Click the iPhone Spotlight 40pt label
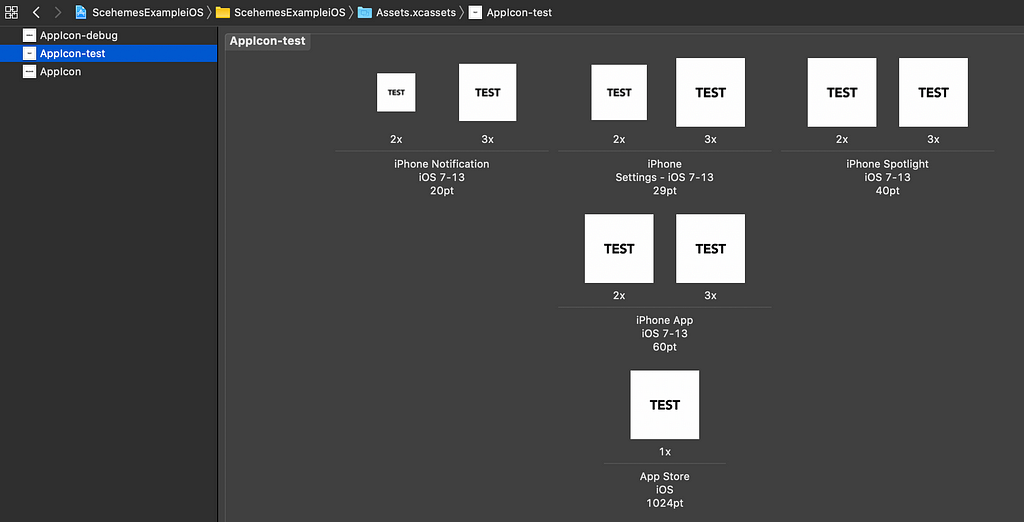1024x522 pixels. coord(888,177)
